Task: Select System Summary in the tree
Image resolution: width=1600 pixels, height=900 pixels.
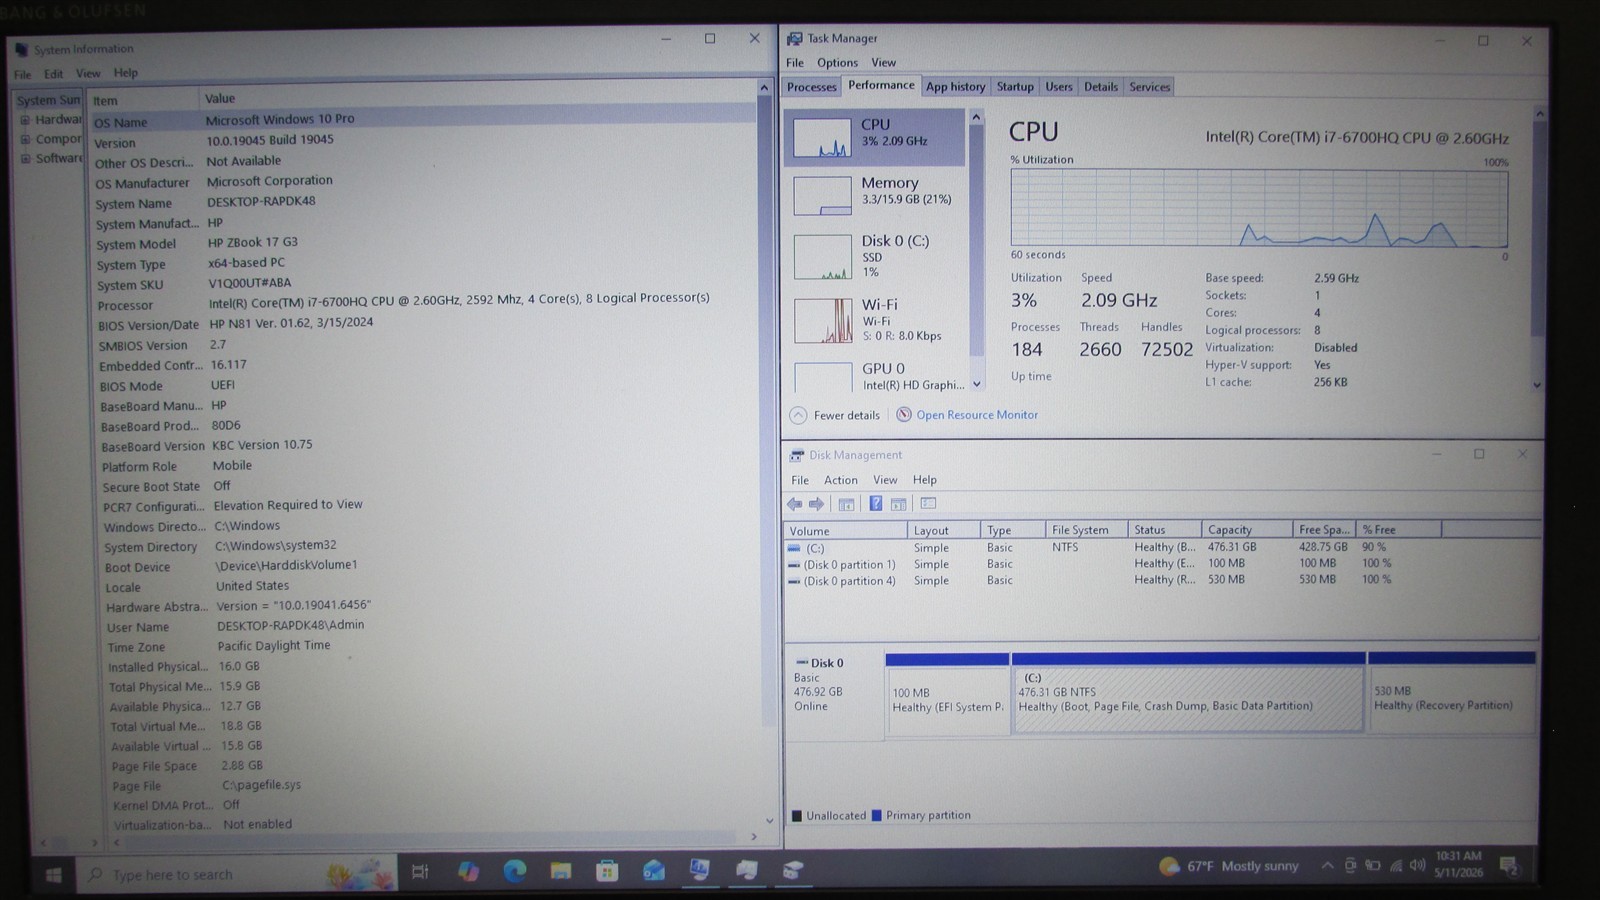Action: point(48,100)
